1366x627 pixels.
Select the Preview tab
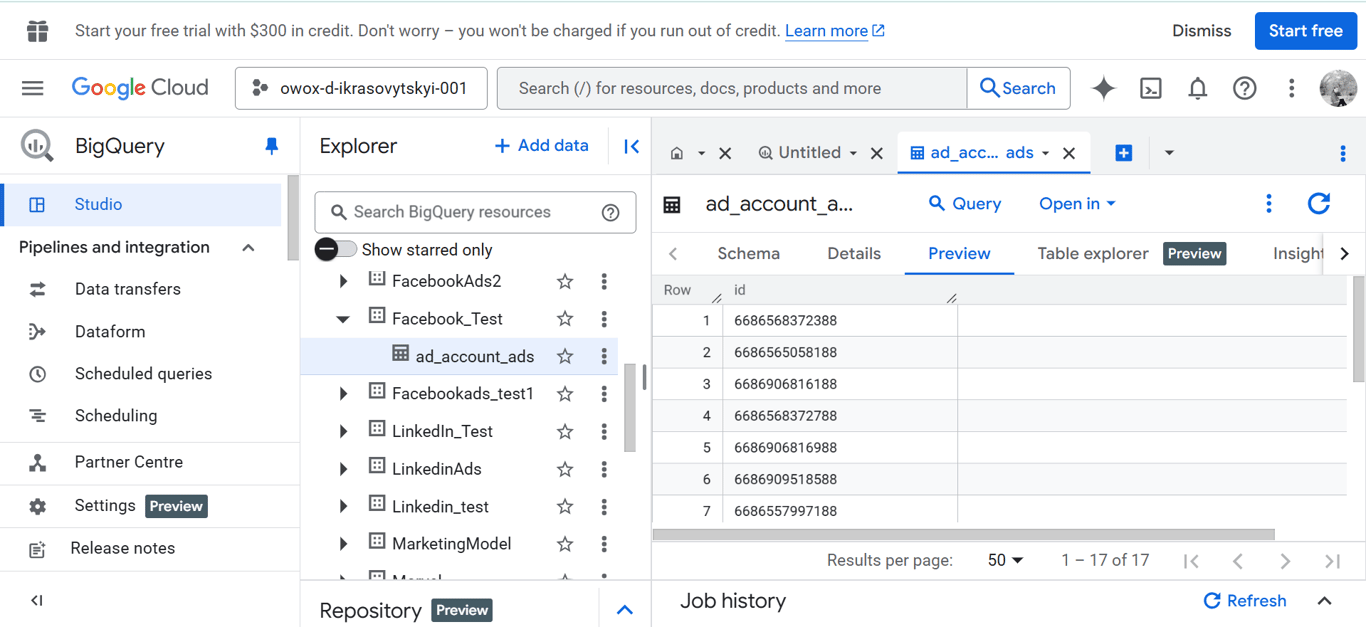pyautogui.click(x=959, y=254)
